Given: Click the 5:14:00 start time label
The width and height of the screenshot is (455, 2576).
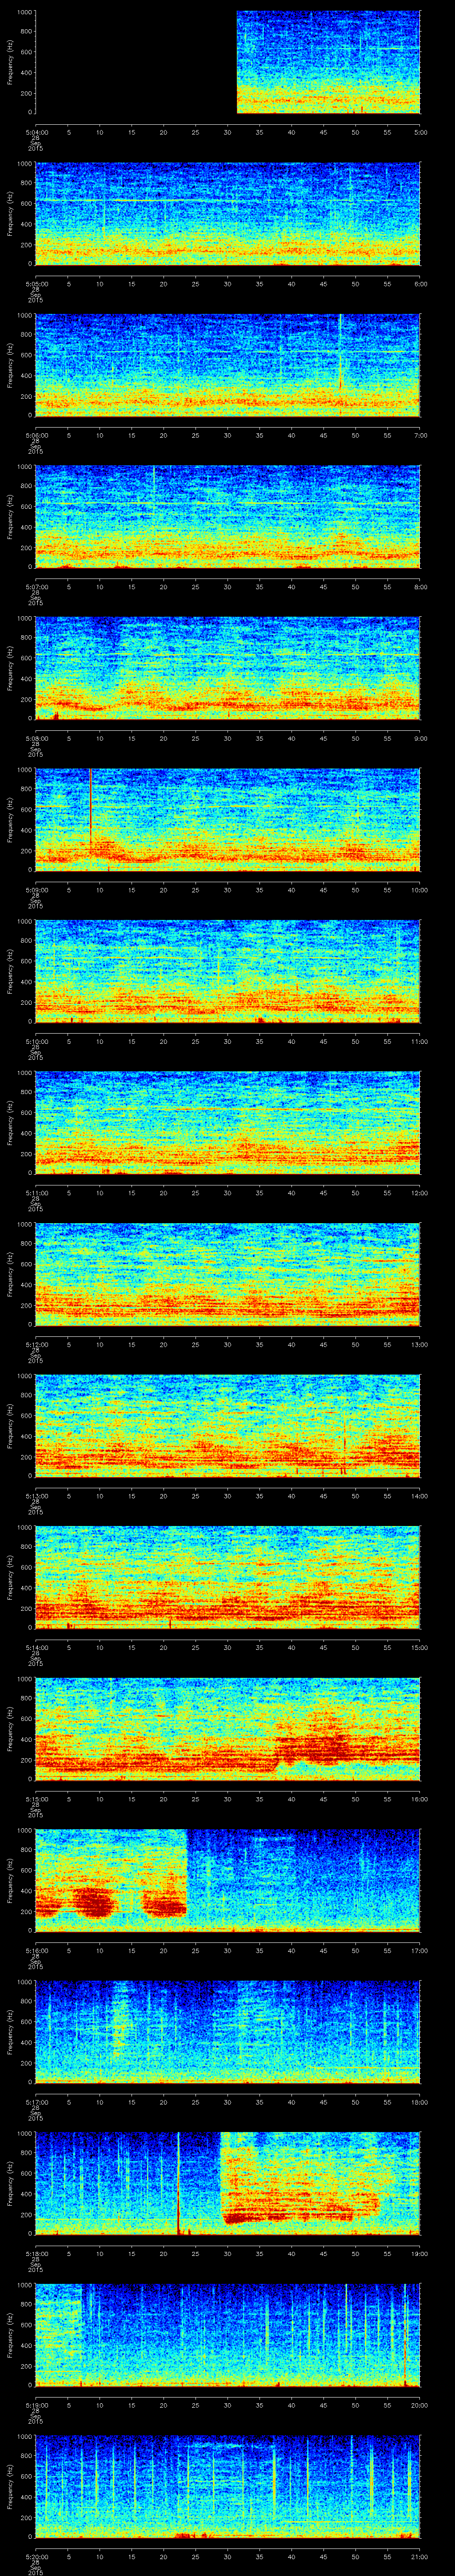Looking at the screenshot, I should point(36,1647).
